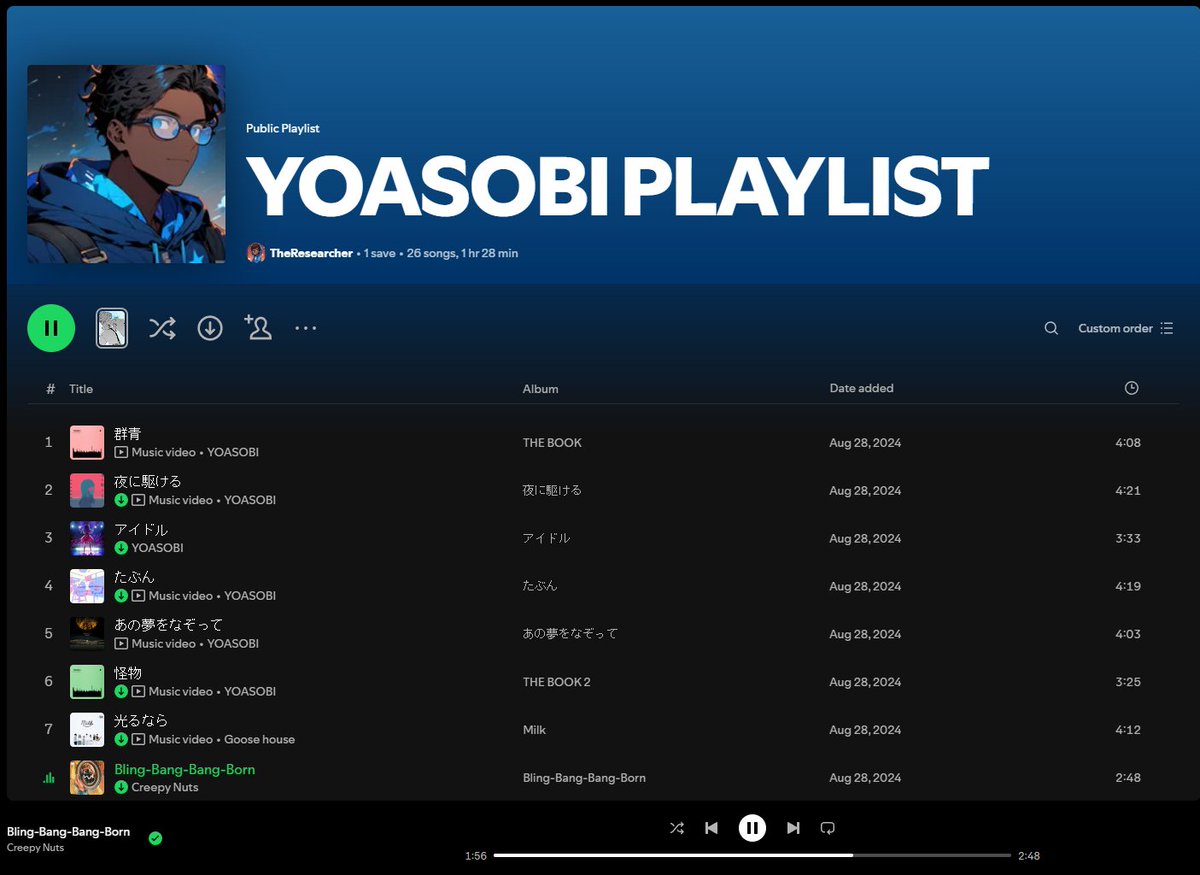This screenshot has width=1200, height=875.
Task: Click the now-playing equalizer icon on row 8
Action: pos(49,777)
